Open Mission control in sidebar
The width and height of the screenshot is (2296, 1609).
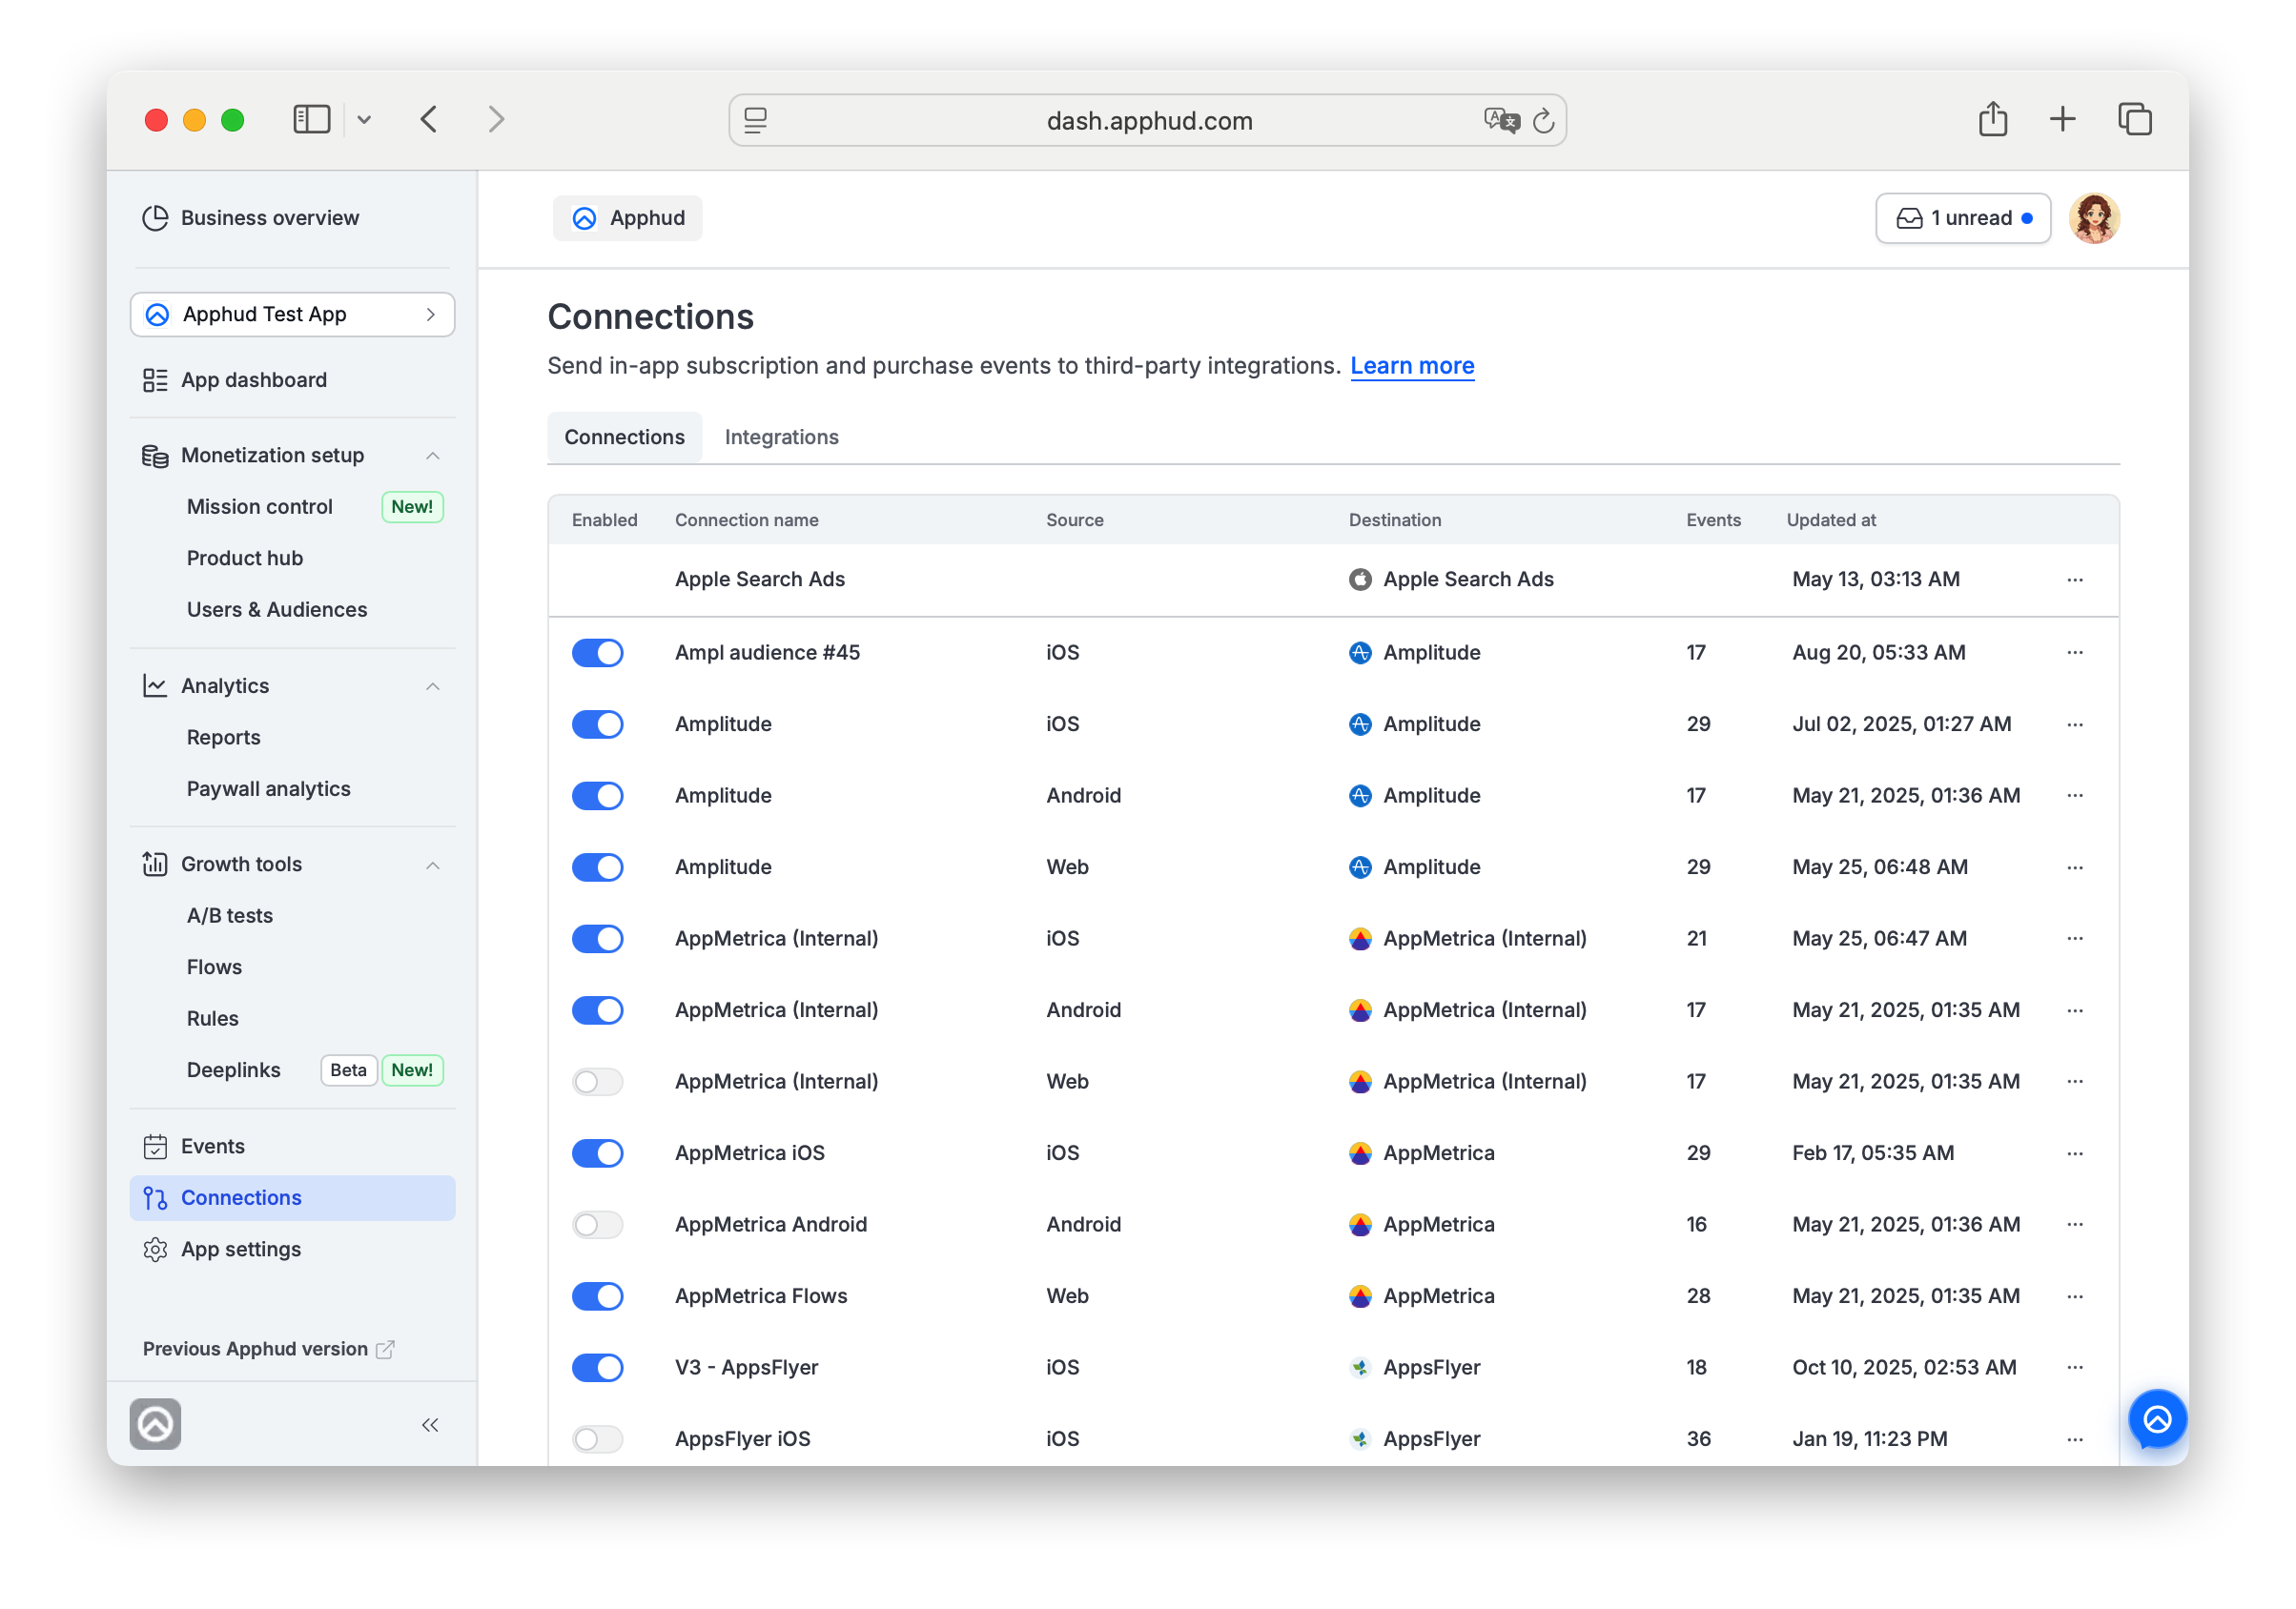click(x=259, y=507)
